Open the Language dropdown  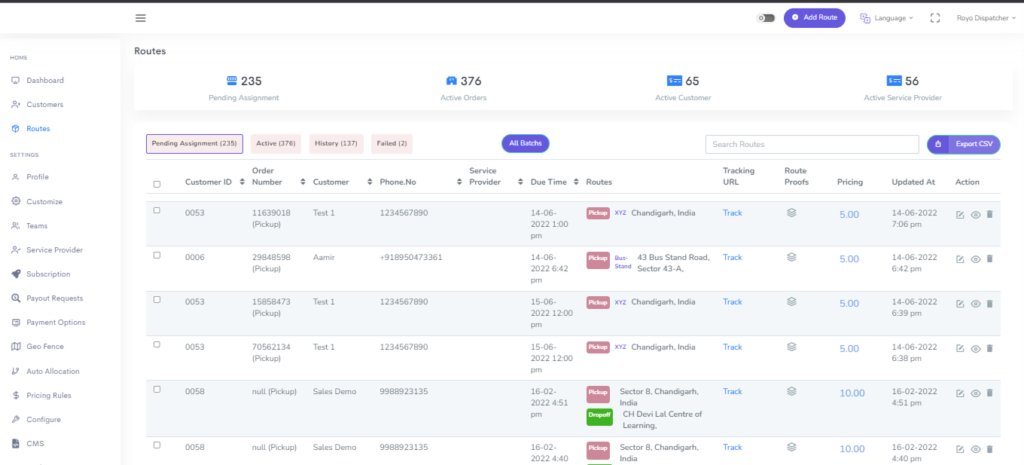point(886,18)
